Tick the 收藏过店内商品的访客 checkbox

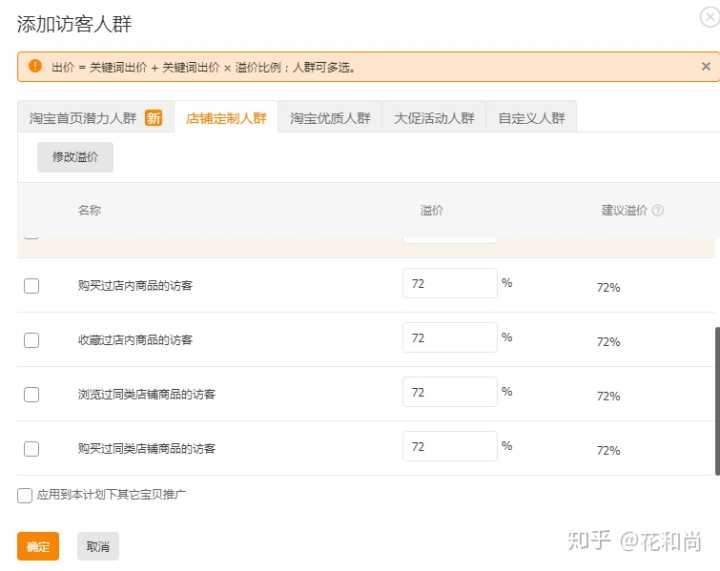coord(32,340)
